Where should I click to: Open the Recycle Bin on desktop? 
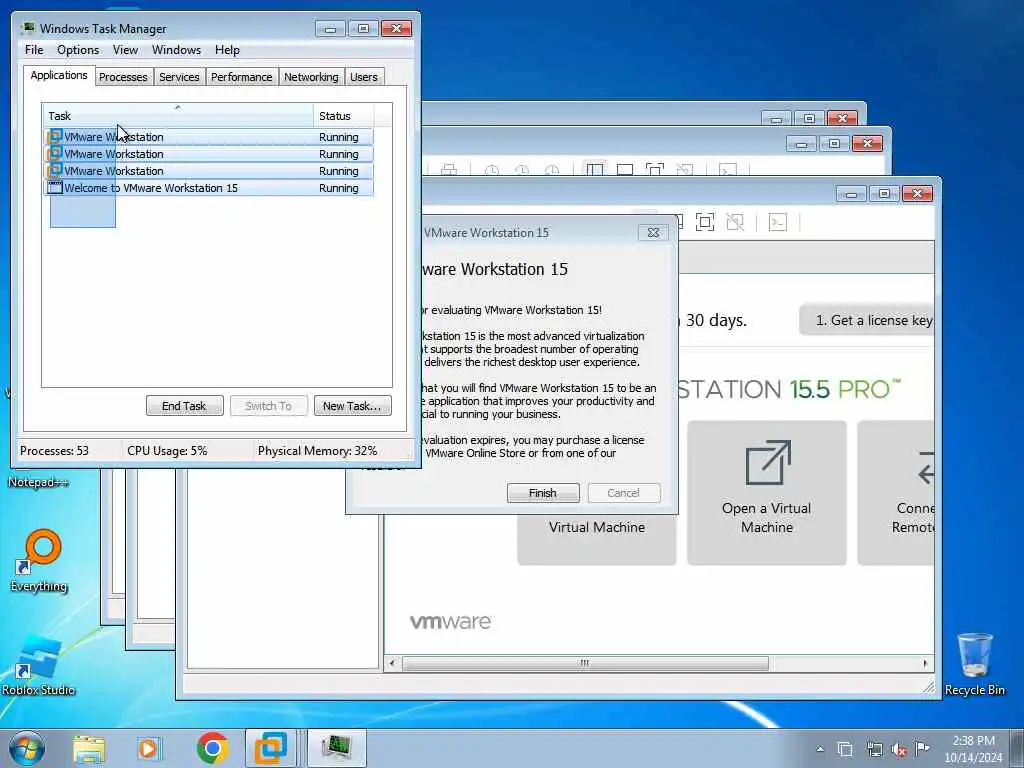click(974, 664)
